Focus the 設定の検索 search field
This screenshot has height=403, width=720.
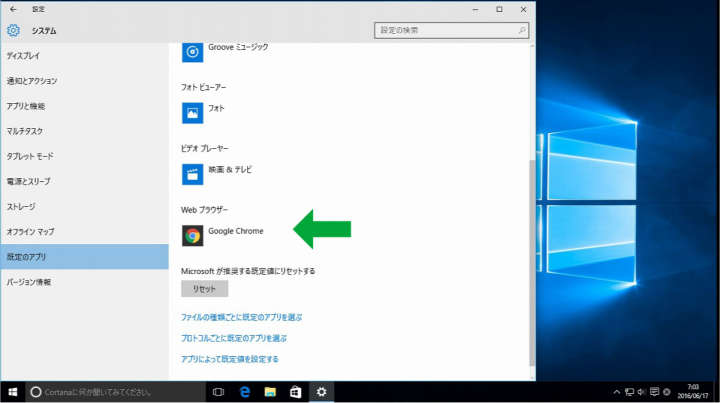[x=451, y=30]
